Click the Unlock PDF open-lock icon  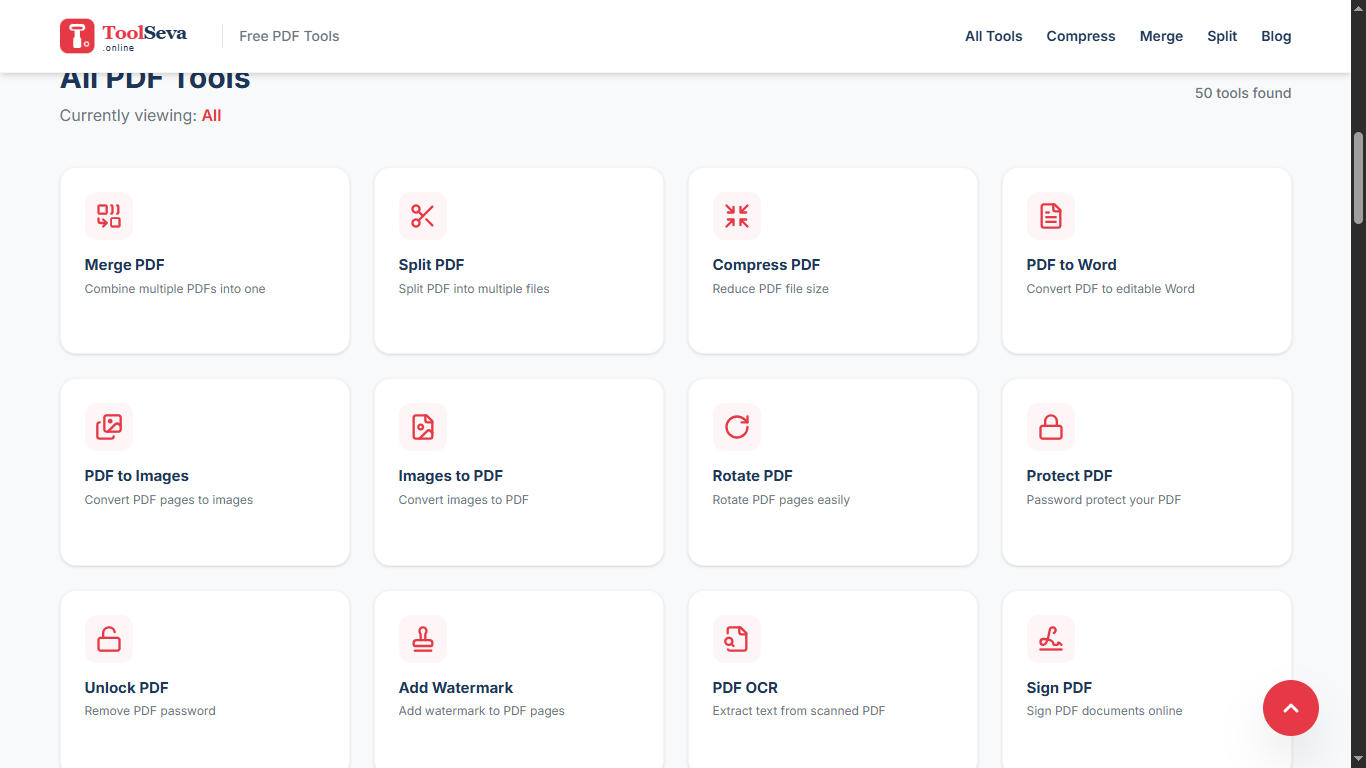click(x=109, y=639)
